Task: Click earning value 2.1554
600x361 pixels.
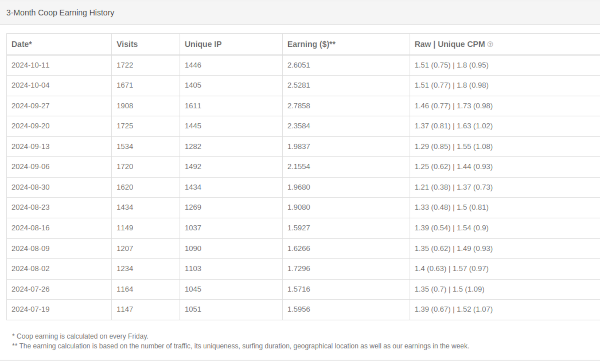Action: [x=299, y=167]
